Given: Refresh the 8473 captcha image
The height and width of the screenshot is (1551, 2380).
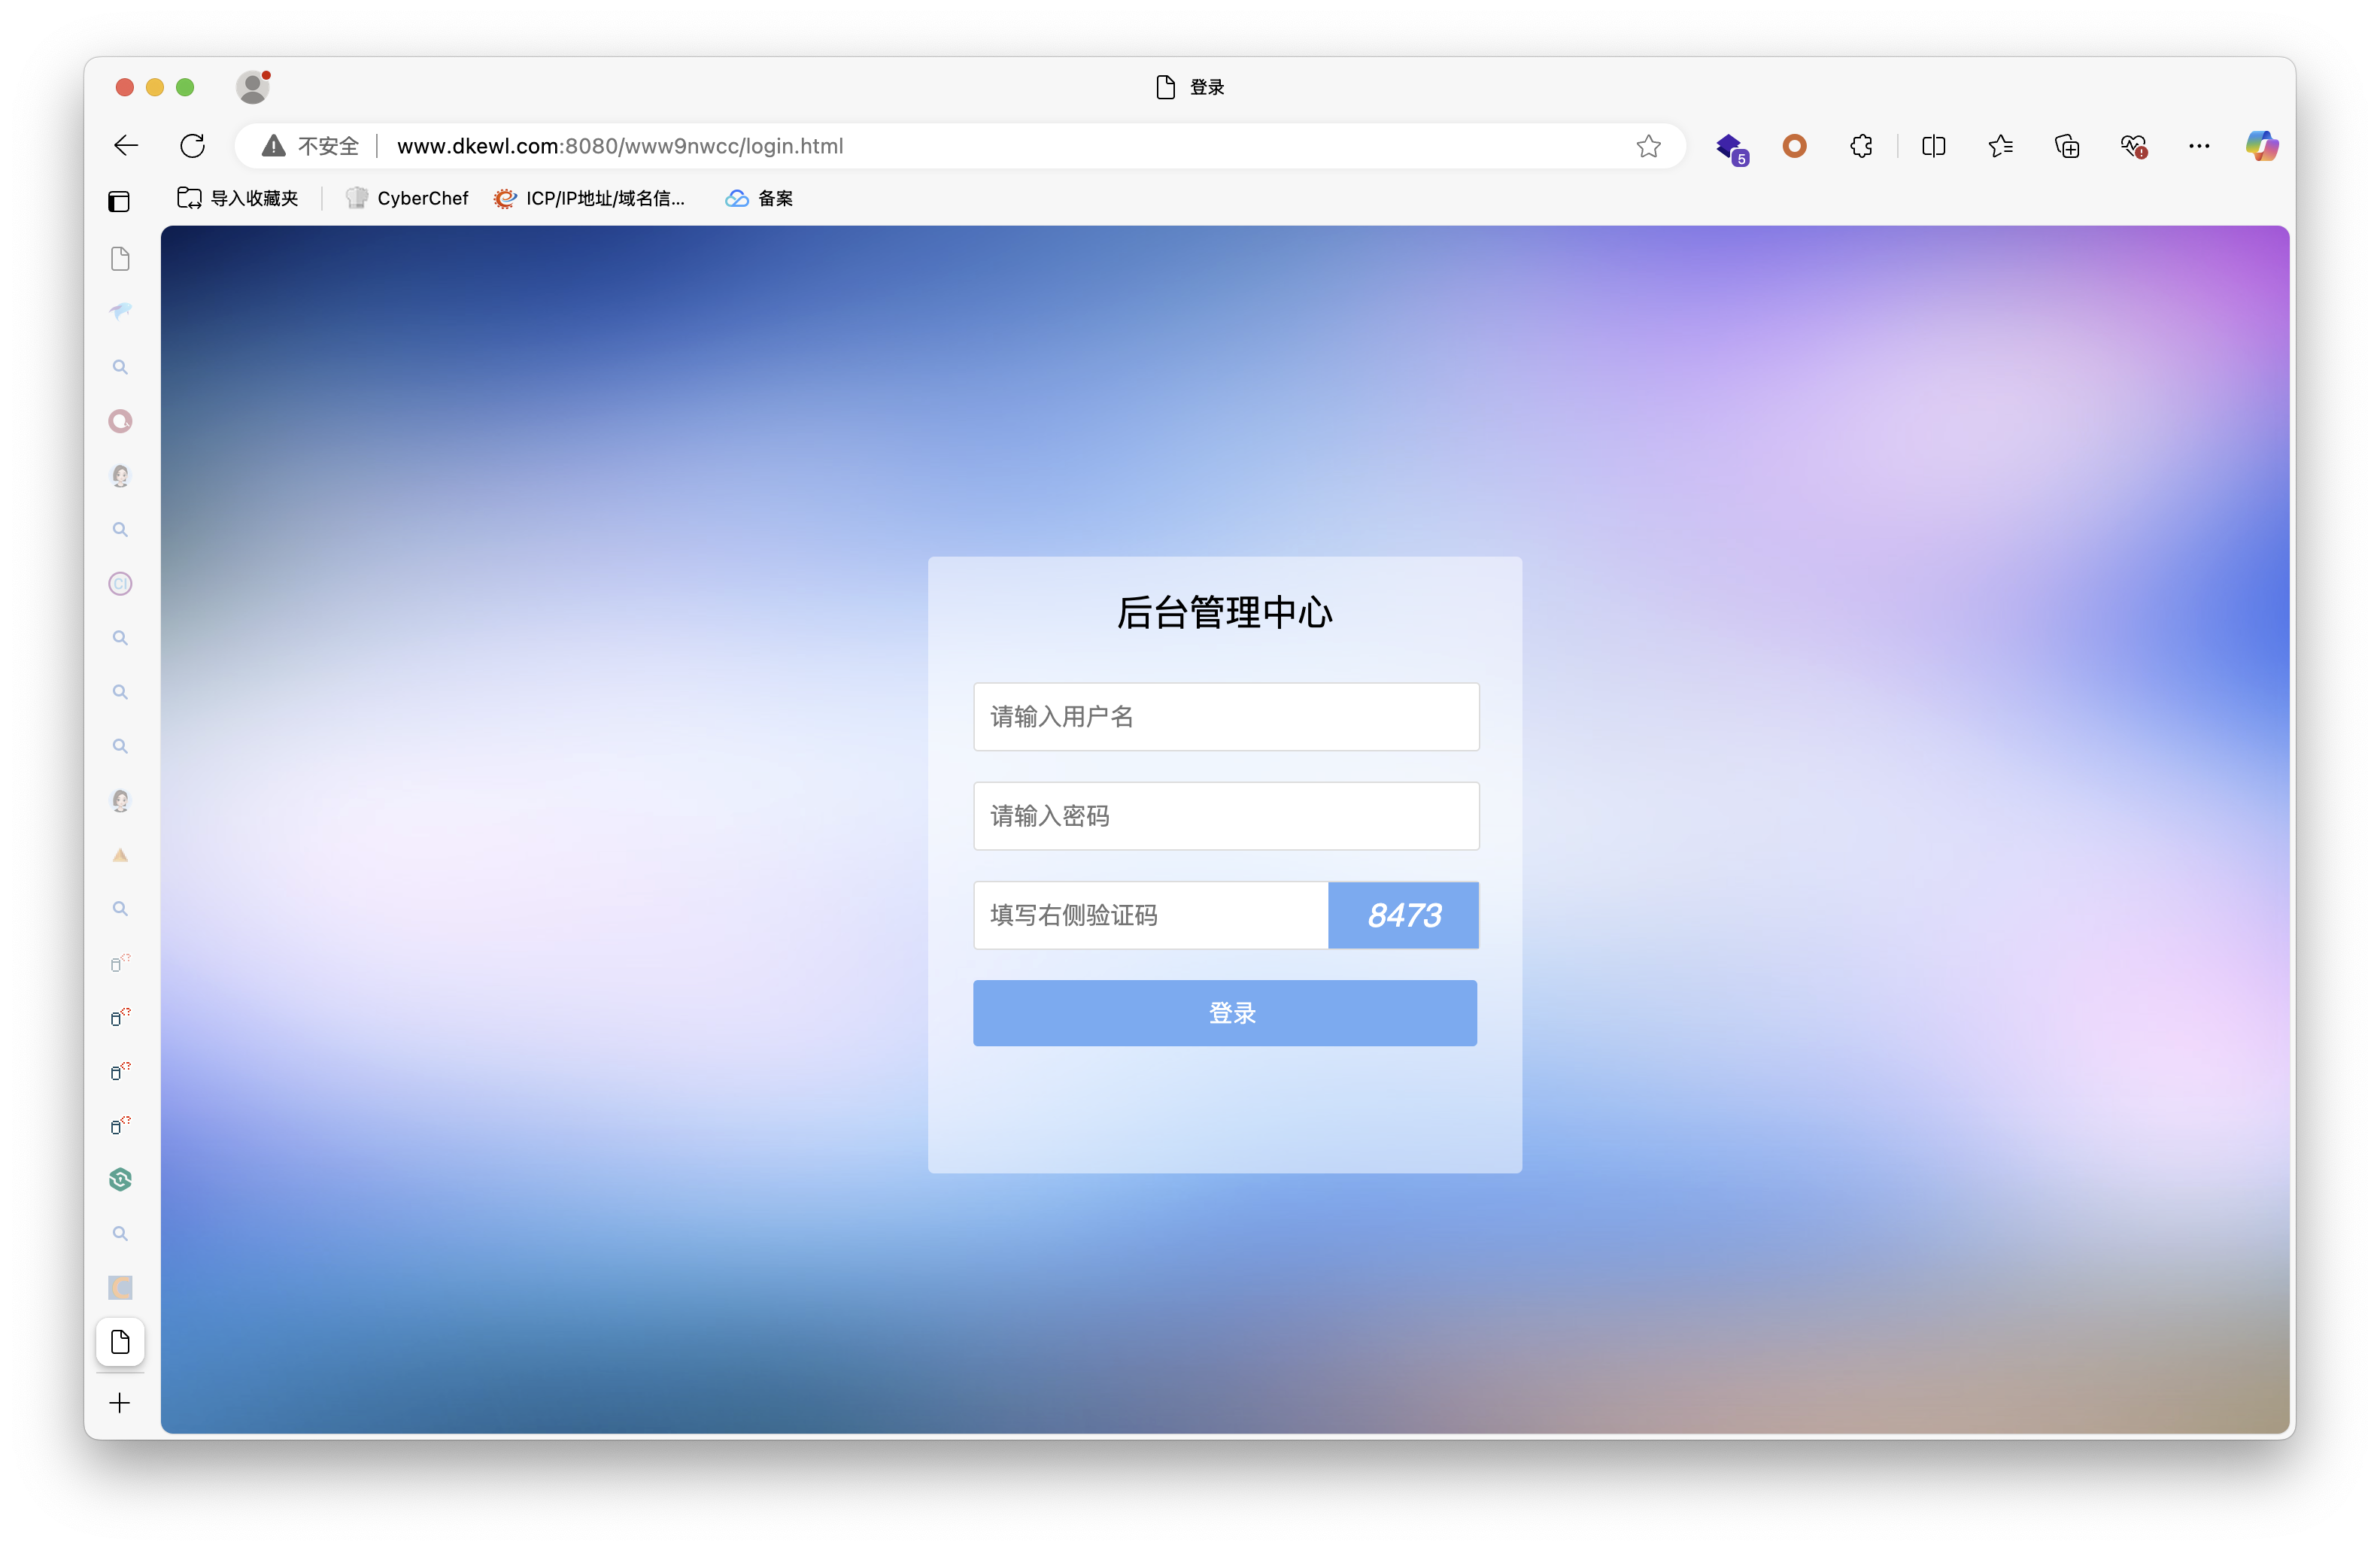Looking at the screenshot, I should point(1403,915).
